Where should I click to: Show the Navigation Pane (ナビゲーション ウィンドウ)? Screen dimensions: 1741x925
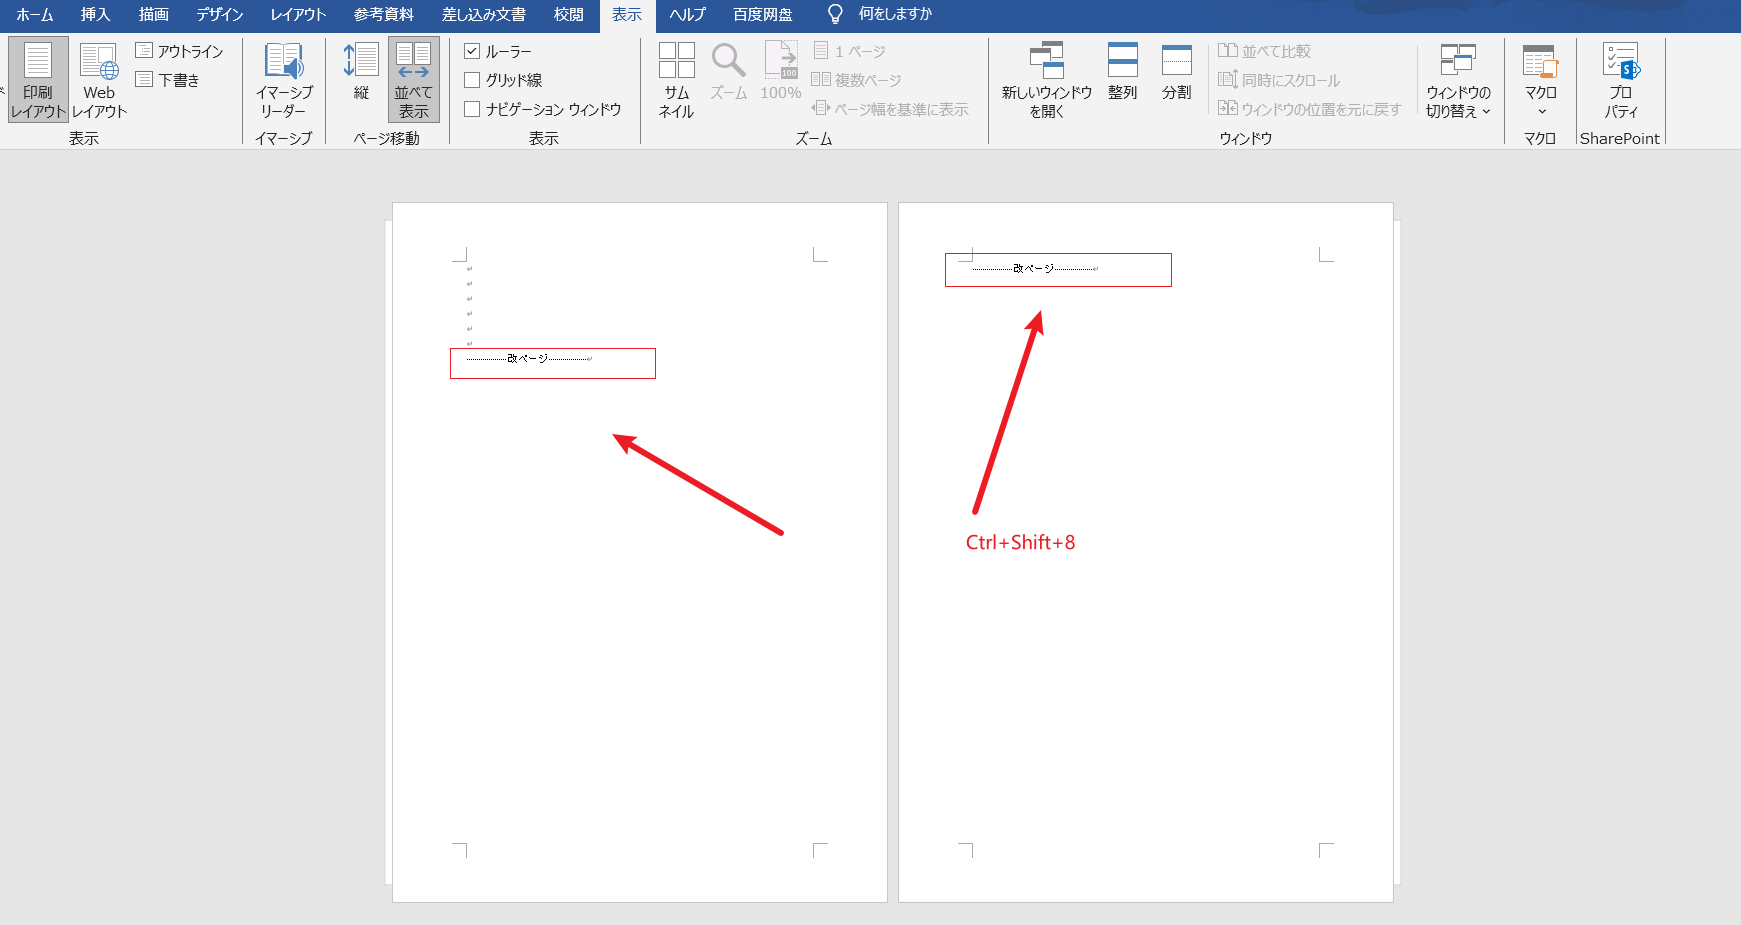coord(472,109)
